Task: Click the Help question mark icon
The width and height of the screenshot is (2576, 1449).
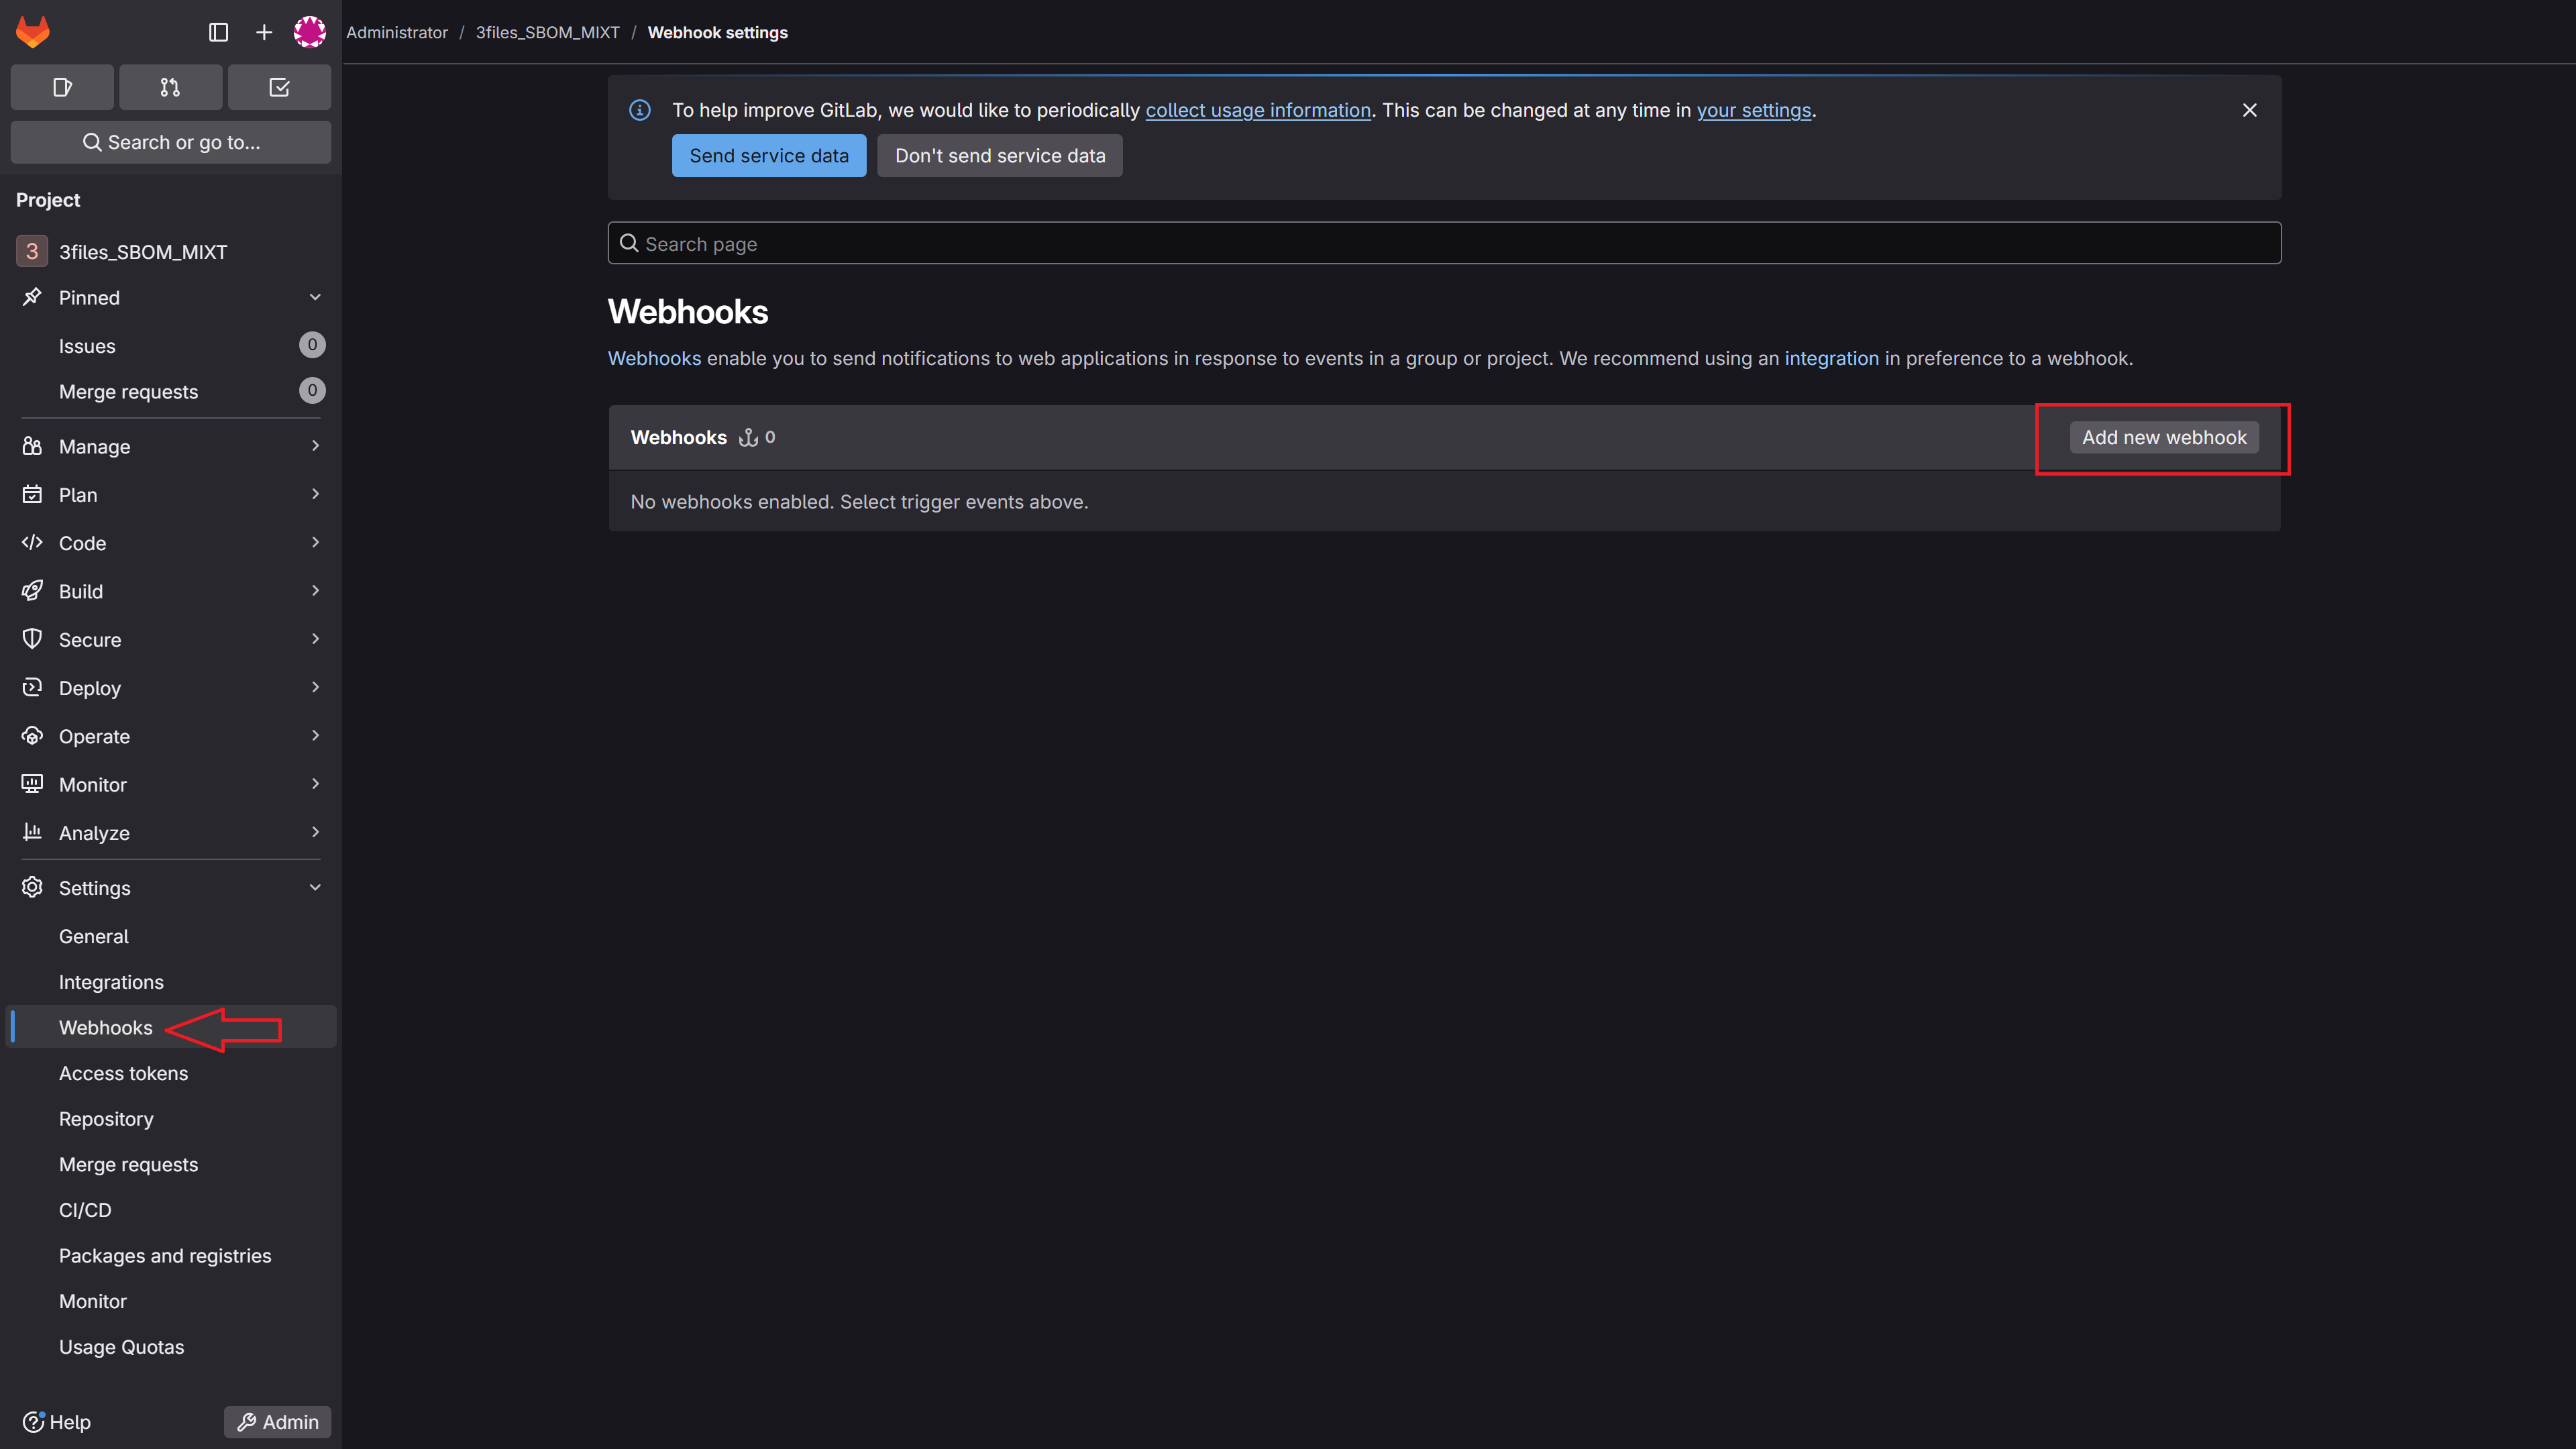Action: point(33,1422)
